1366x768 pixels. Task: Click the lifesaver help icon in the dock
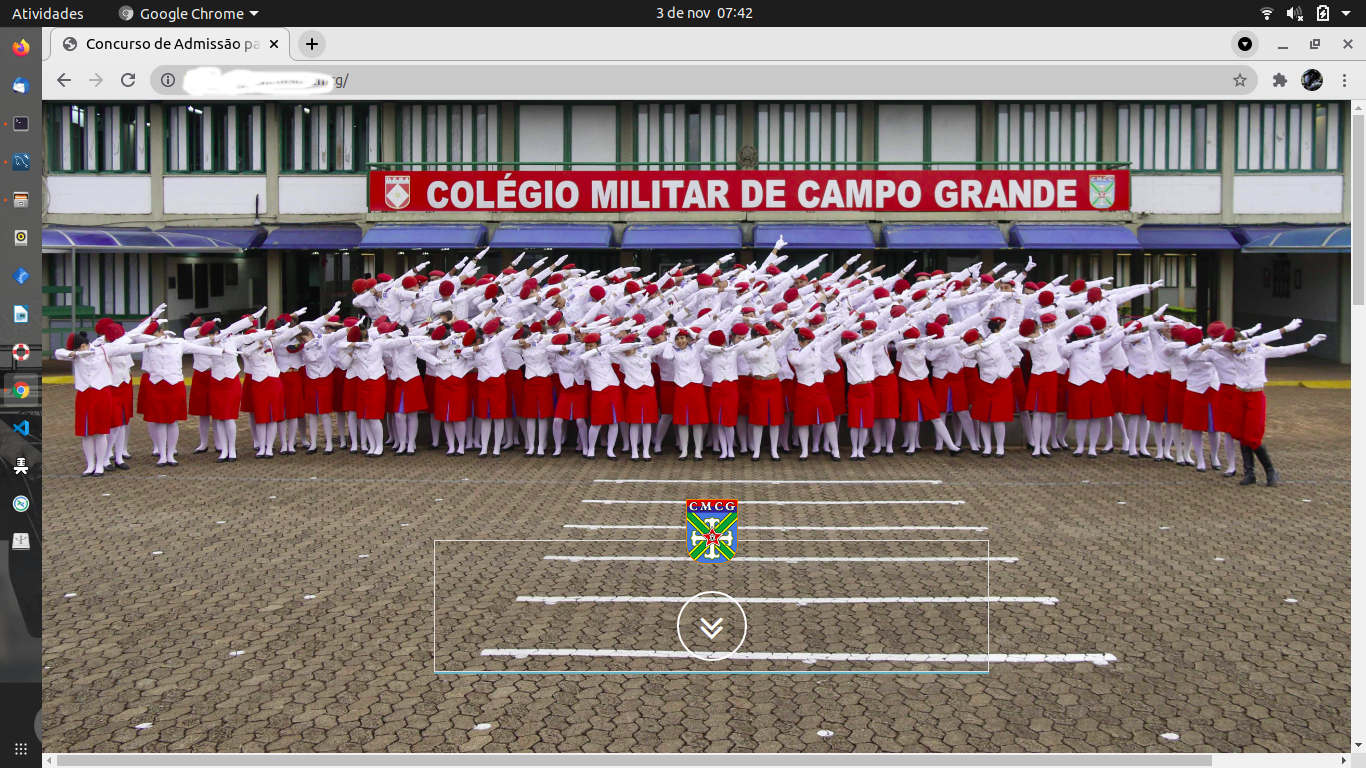point(20,352)
